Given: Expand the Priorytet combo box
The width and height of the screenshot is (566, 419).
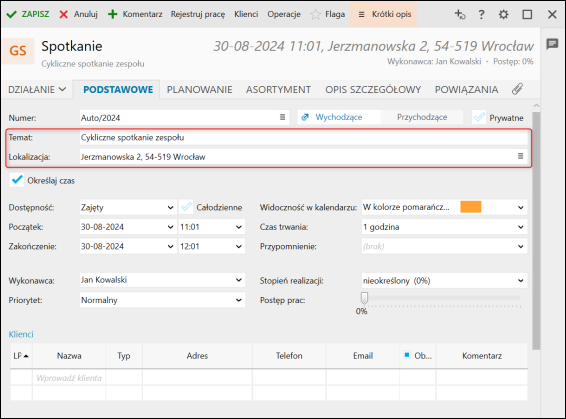Looking at the screenshot, I should [x=162, y=300].
